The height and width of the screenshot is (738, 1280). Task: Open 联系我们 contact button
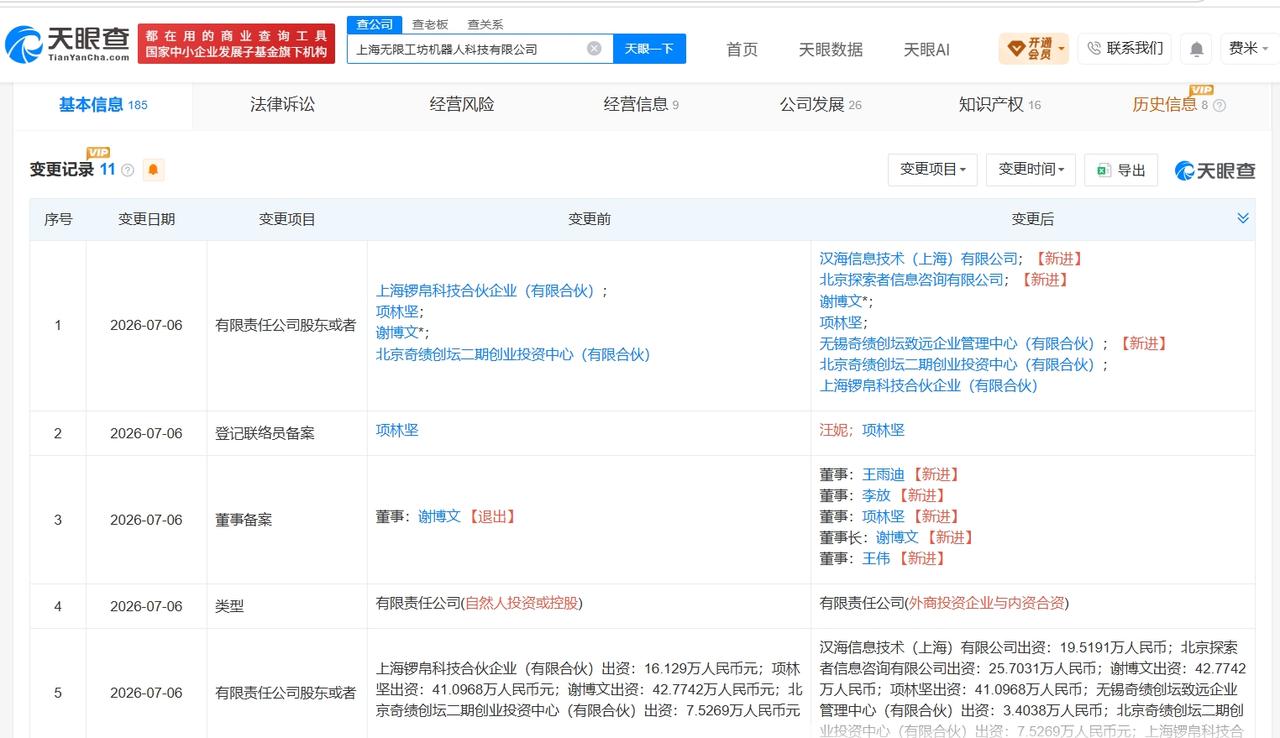pyautogui.click(x=1125, y=48)
